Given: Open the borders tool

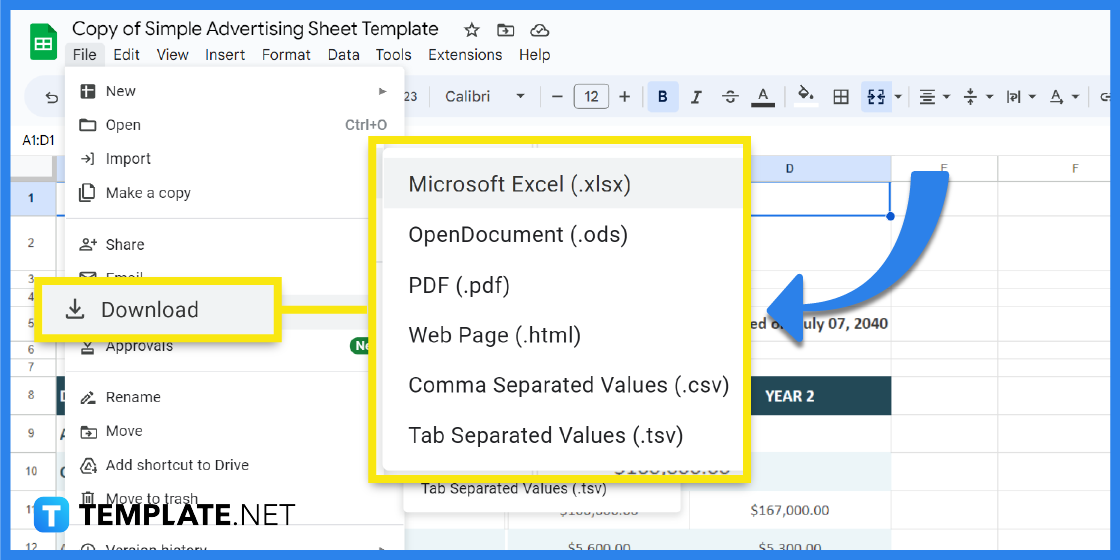Looking at the screenshot, I should point(841,96).
